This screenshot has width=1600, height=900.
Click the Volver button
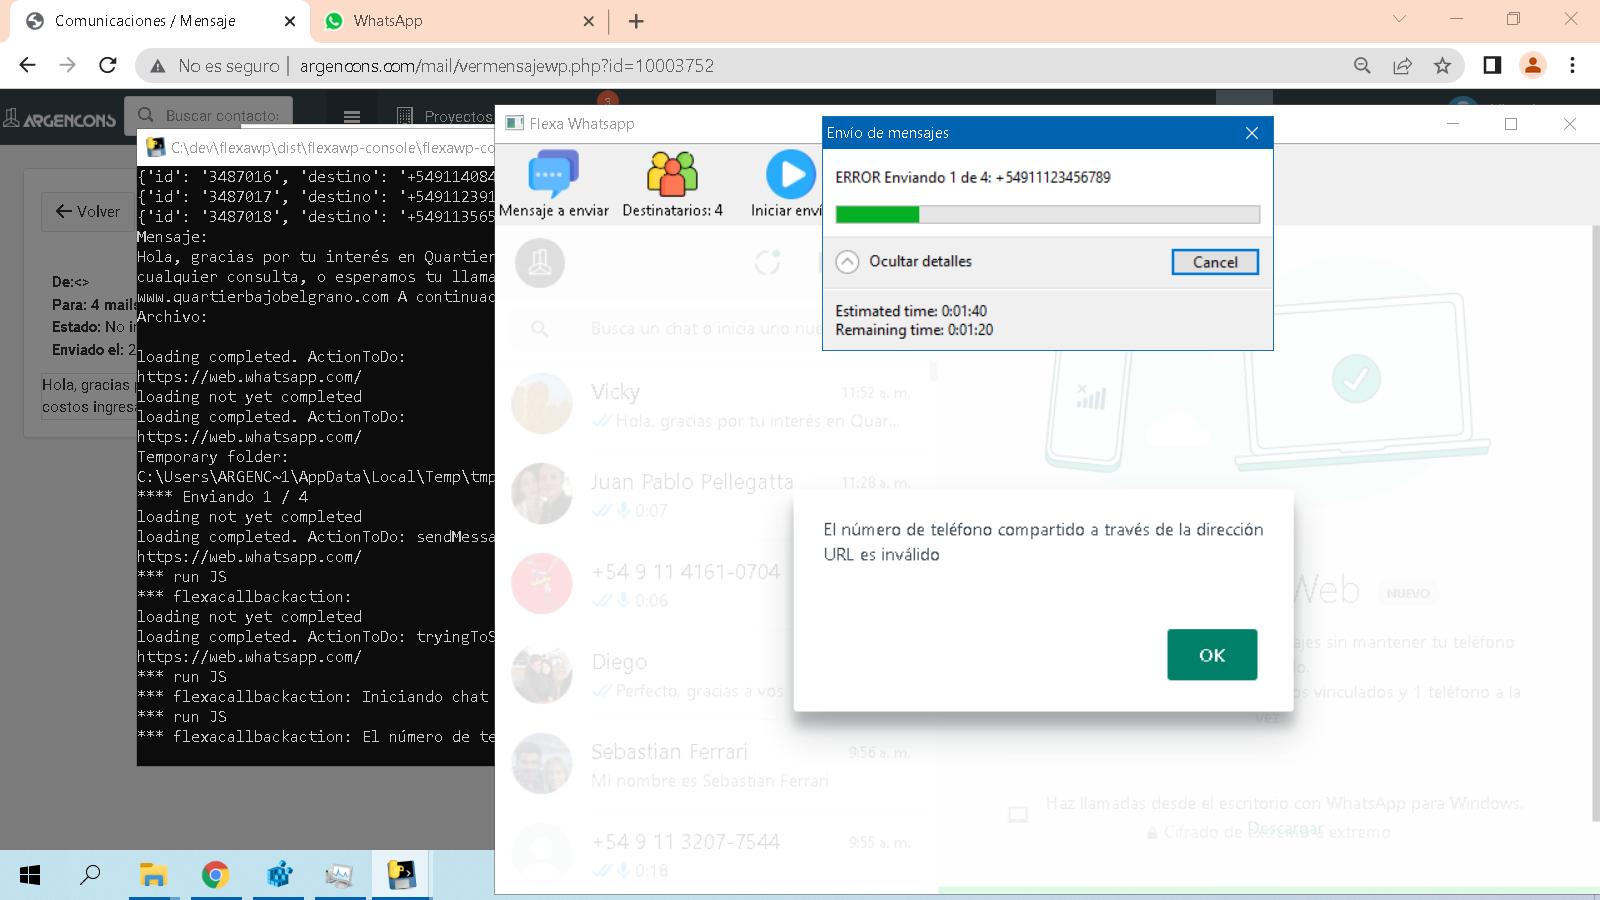(x=88, y=211)
